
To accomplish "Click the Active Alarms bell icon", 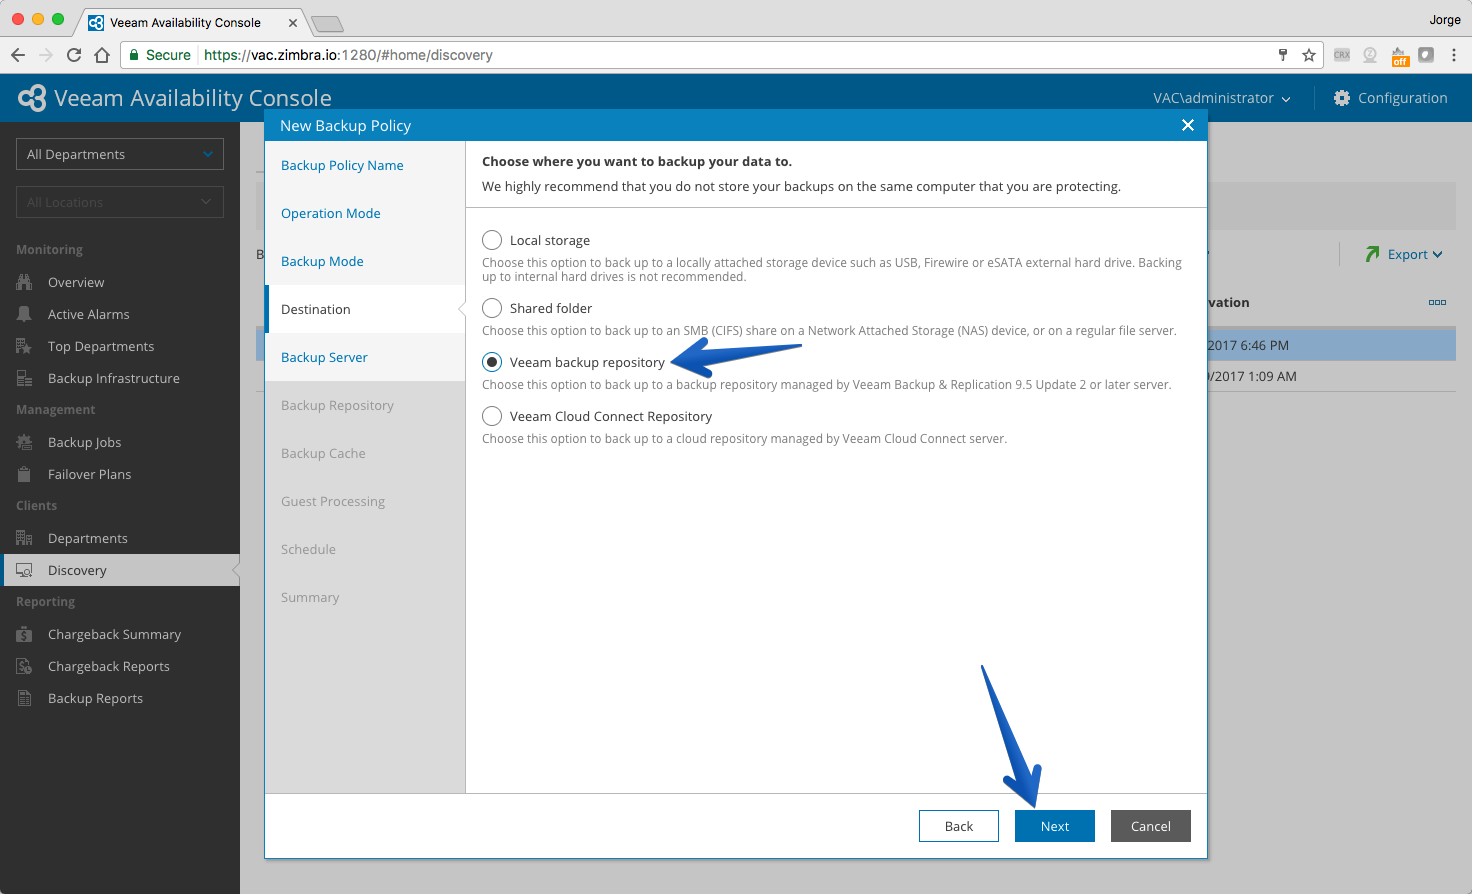I will (x=24, y=314).
